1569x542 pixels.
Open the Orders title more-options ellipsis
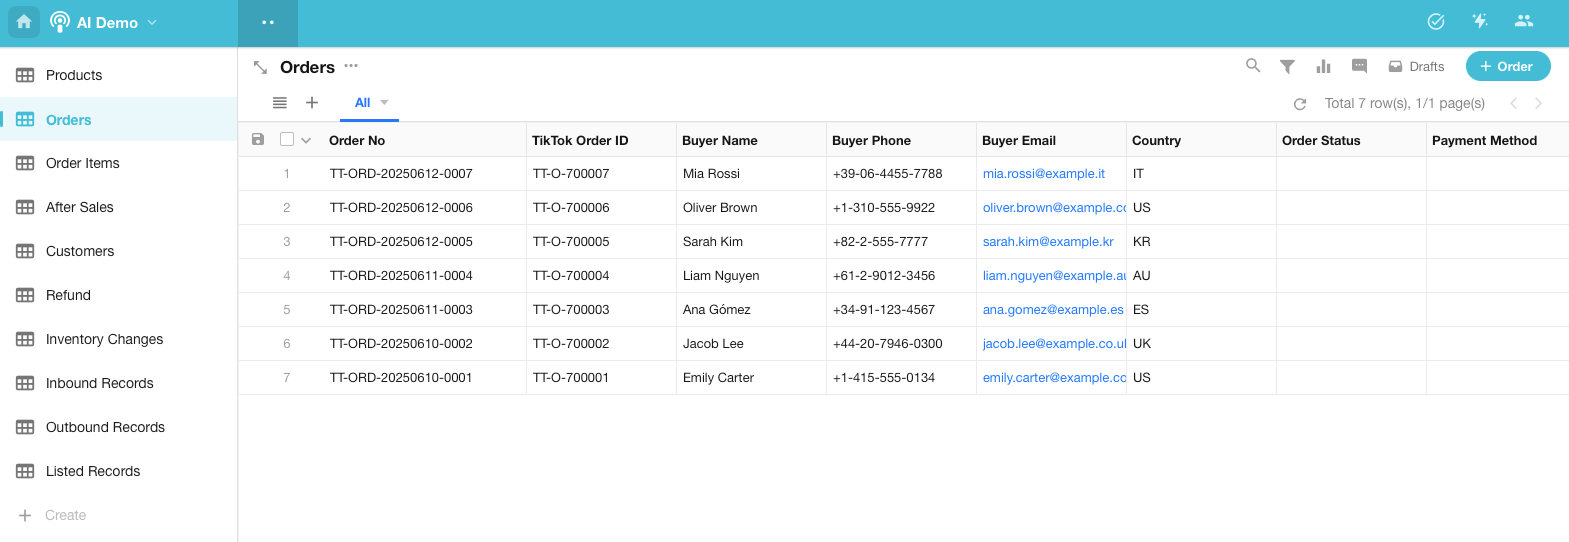coord(351,66)
